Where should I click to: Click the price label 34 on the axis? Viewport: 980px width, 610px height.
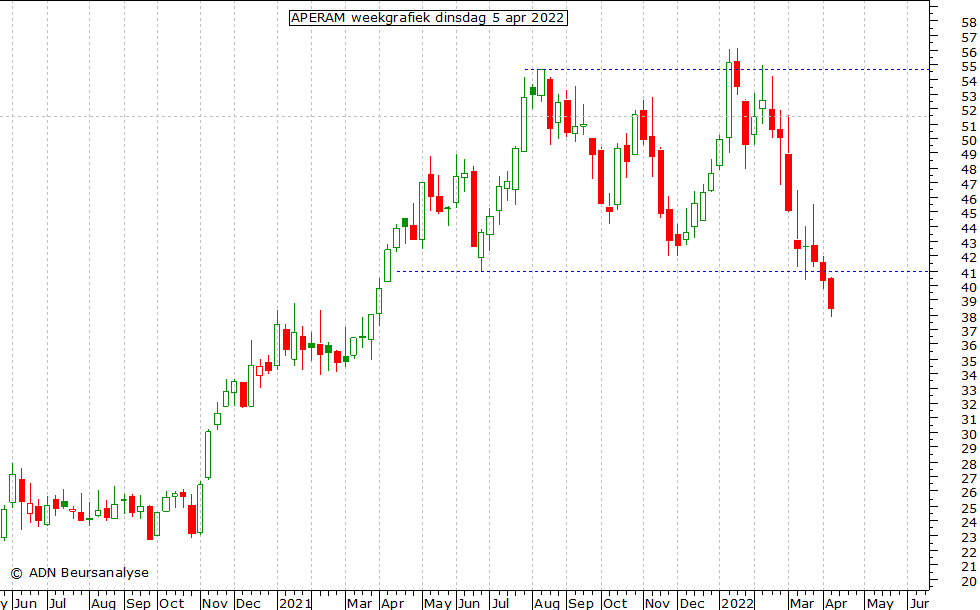pyautogui.click(x=969, y=376)
